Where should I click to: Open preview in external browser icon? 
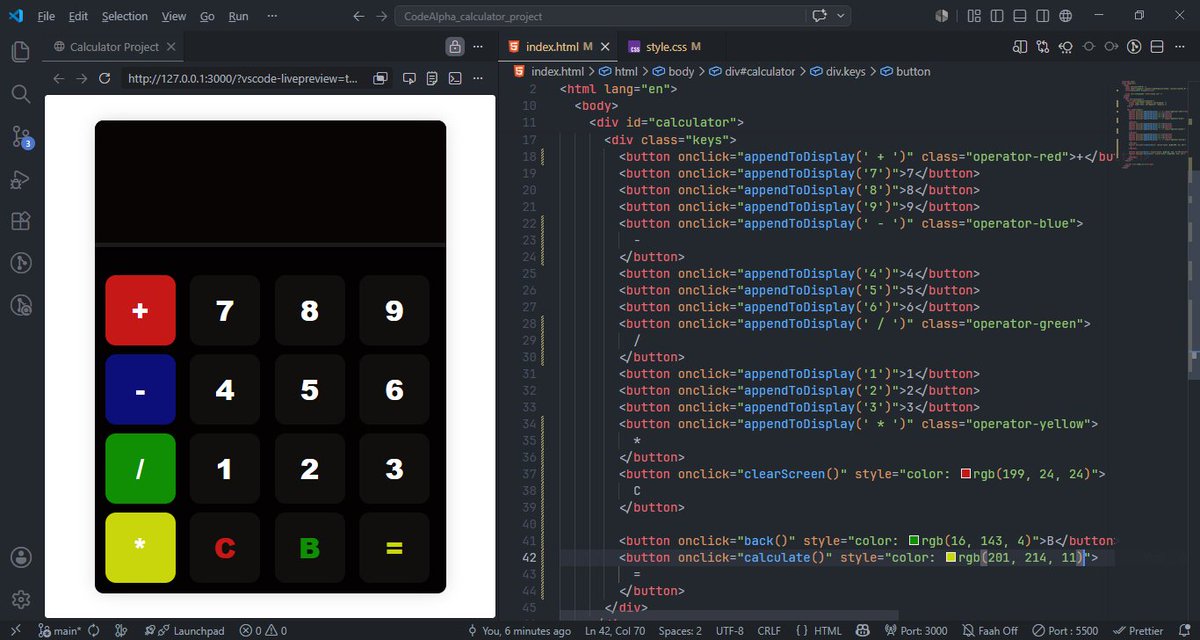[x=380, y=78]
